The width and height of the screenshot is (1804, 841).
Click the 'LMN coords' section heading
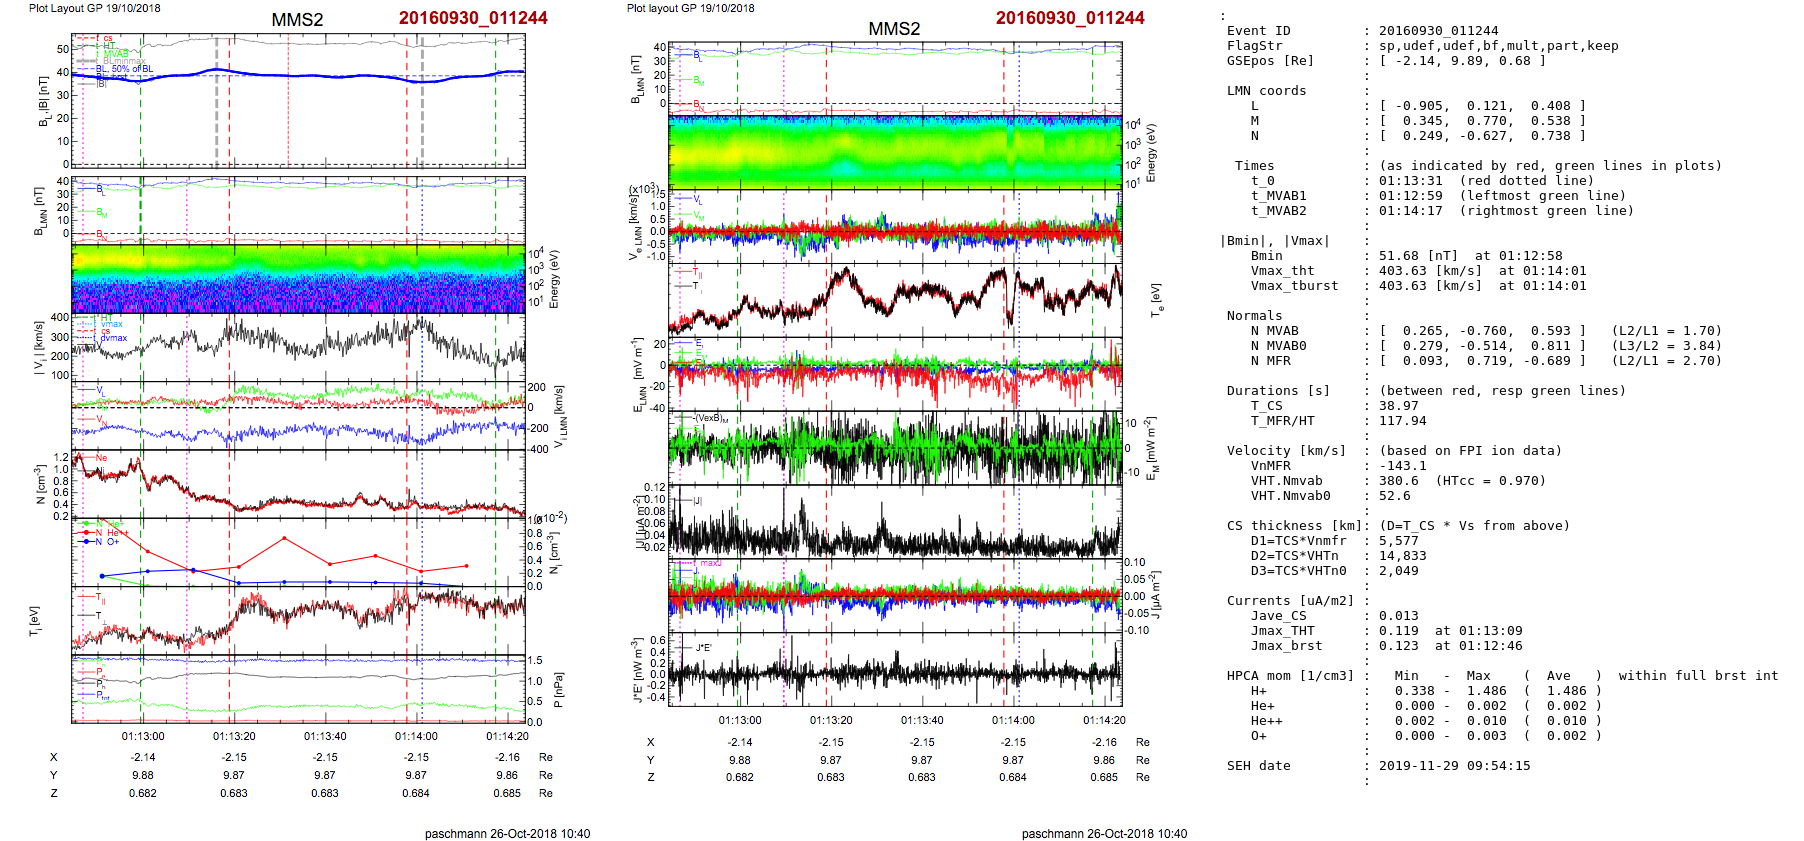(x=1266, y=91)
